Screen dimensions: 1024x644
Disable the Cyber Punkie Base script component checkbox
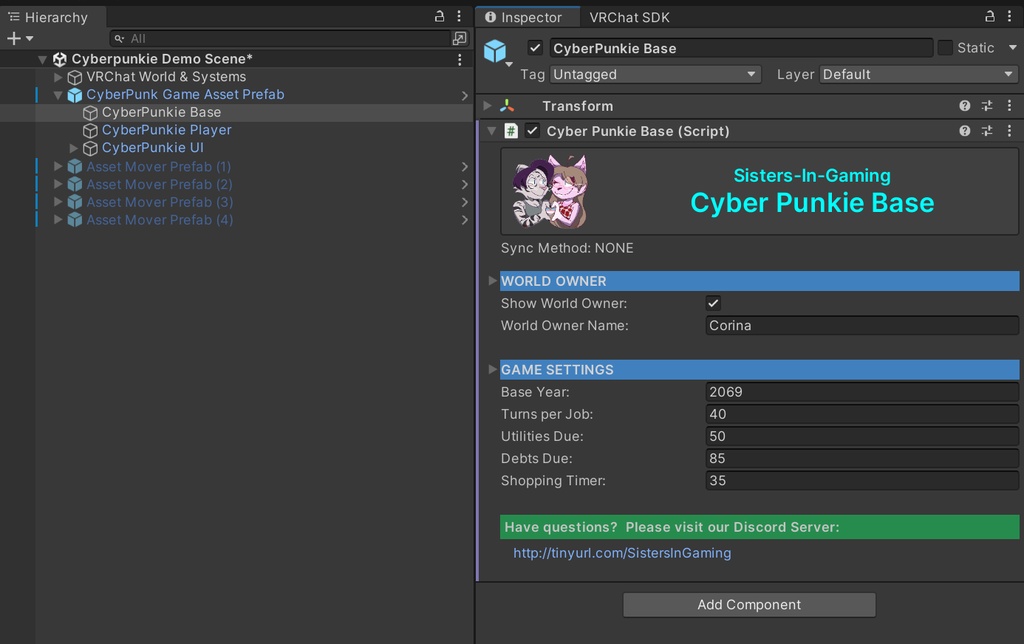coord(535,131)
